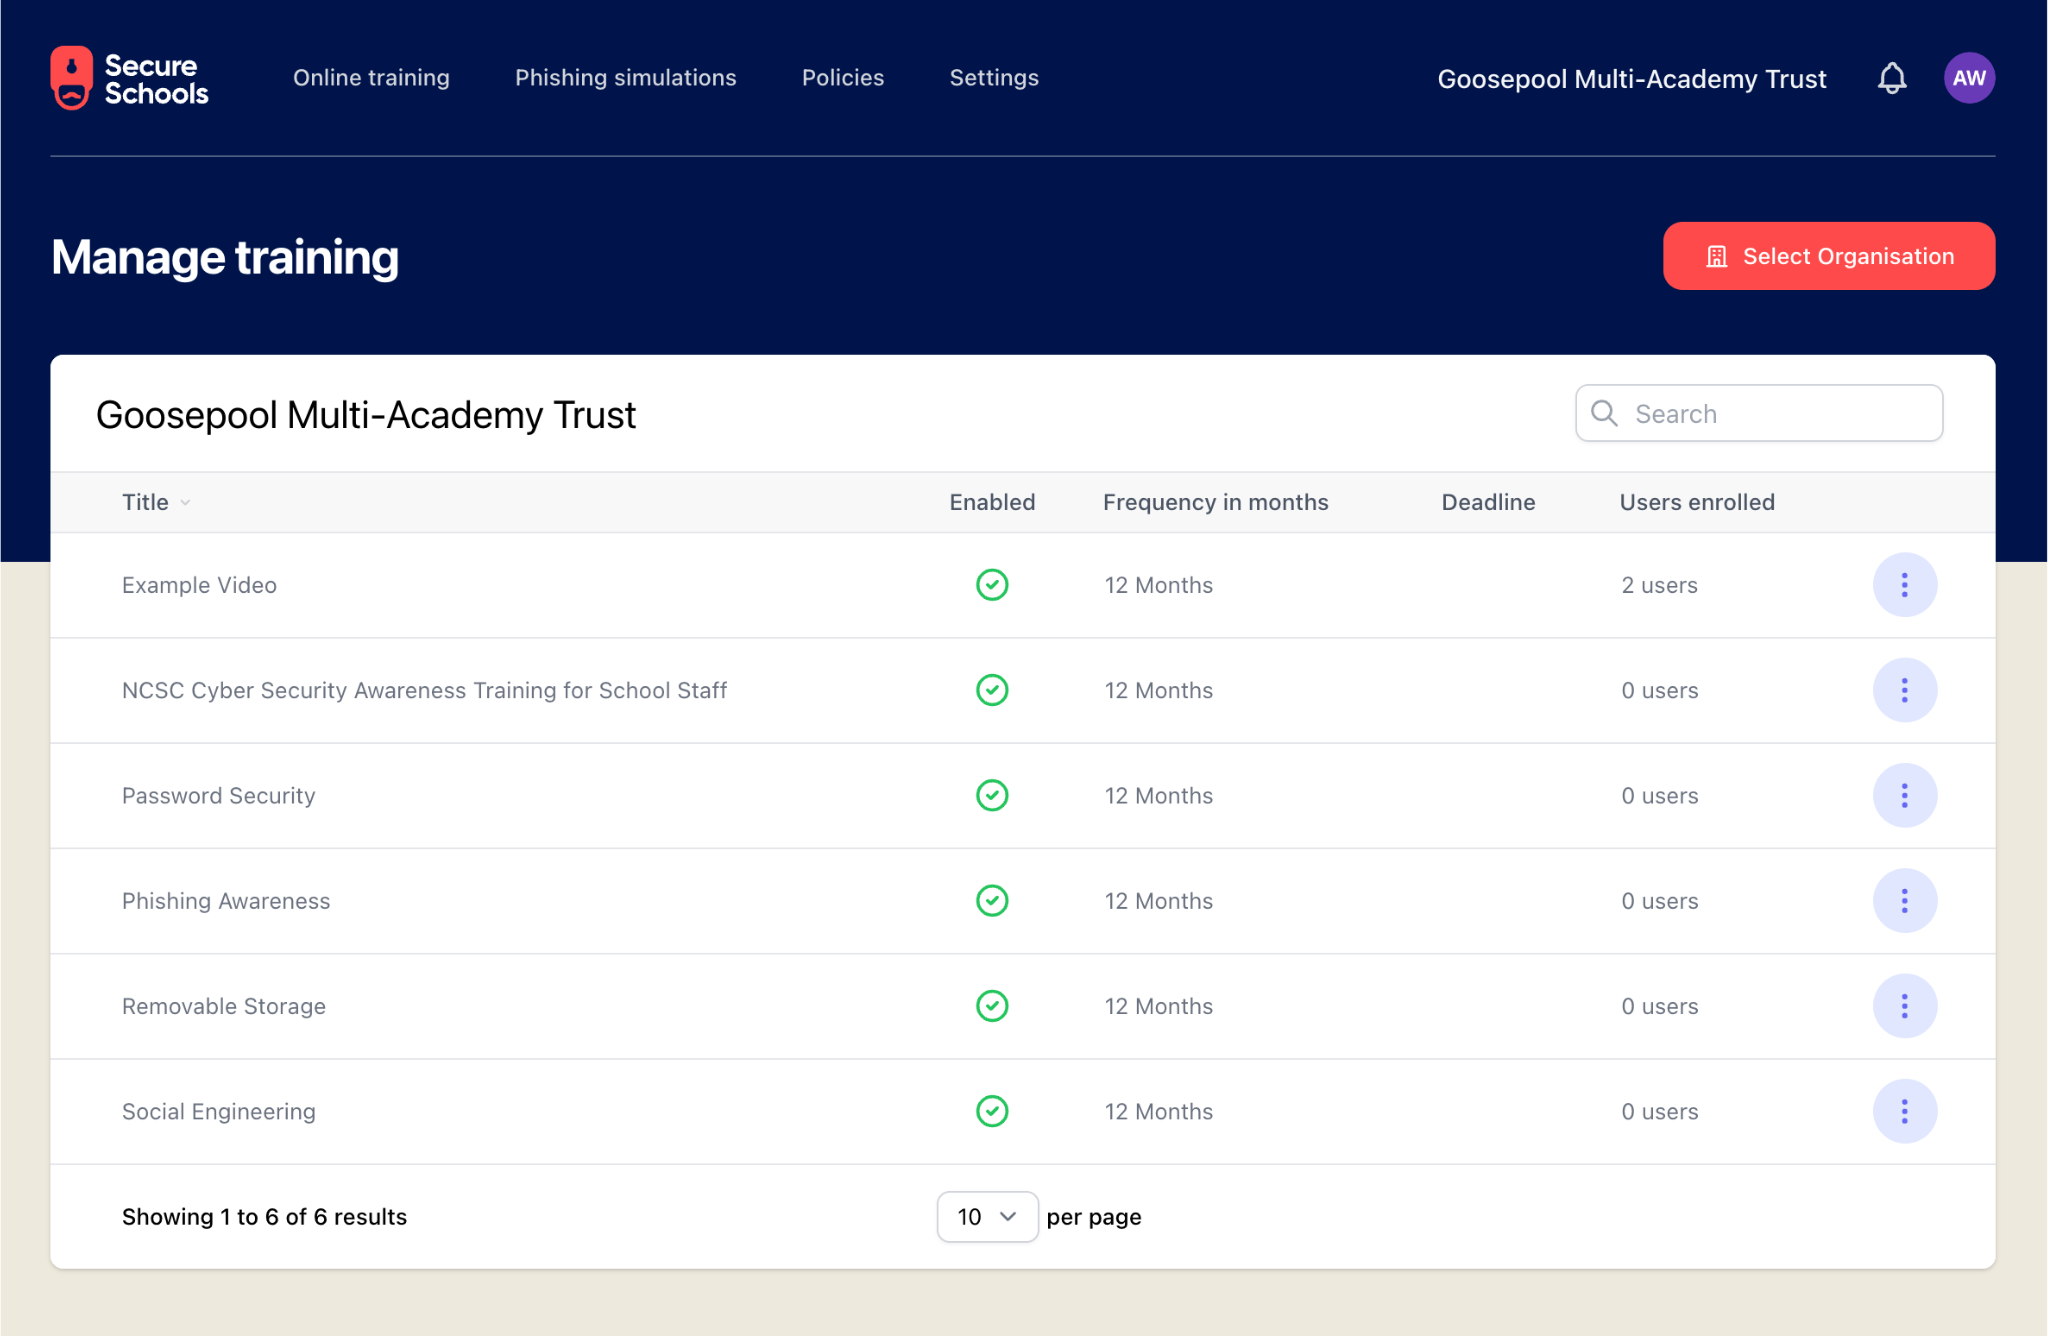Open the AW user avatar menu
This screenshot has width=2048, height=1336.
[1969, 78]
